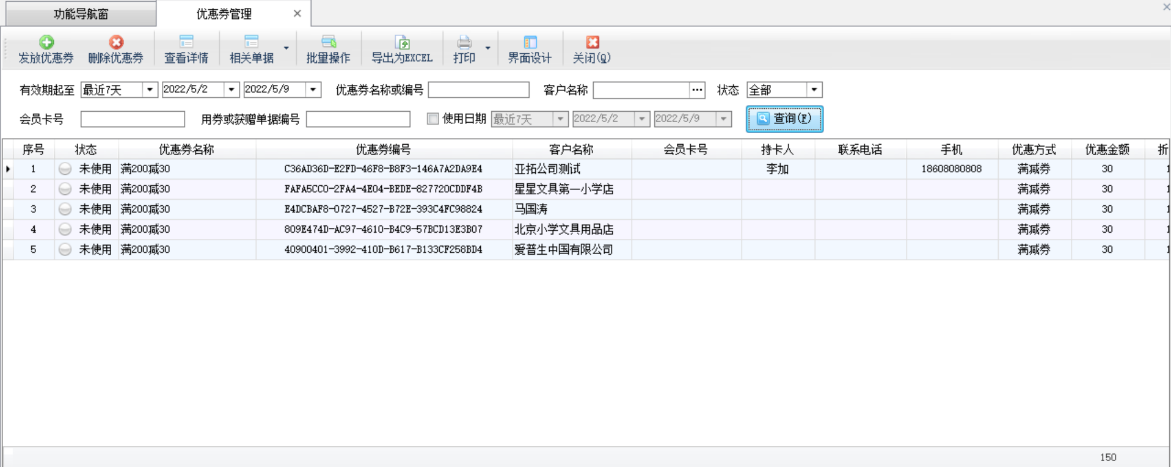Click the 删除优惠券 red delete icon

point(115,42)
